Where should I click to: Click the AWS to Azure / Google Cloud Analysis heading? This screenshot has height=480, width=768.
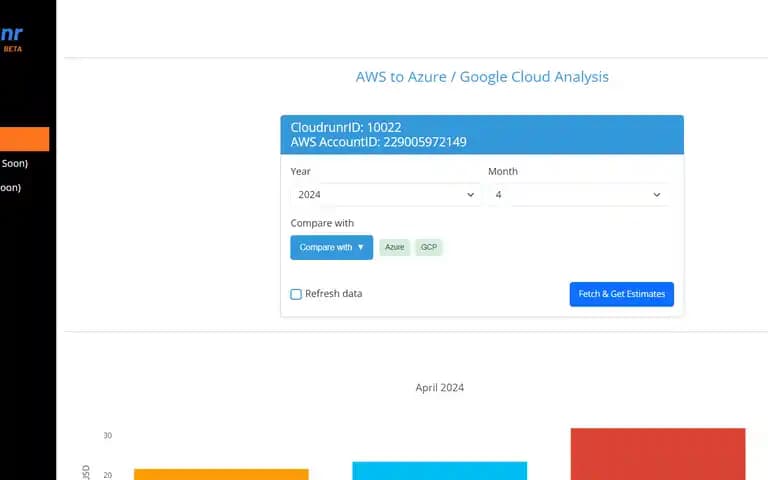tap(482, 77)
